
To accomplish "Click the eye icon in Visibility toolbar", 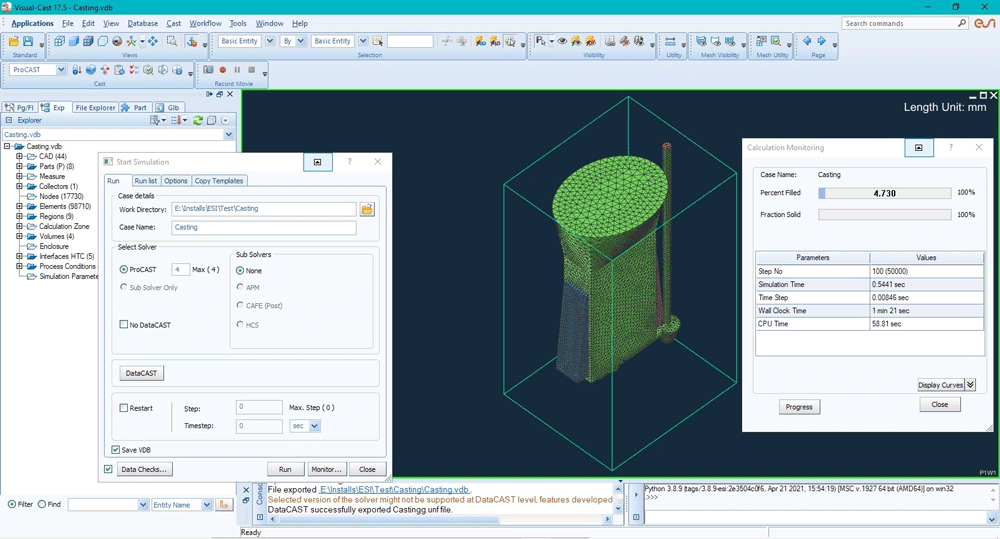I will click(562, 42).
